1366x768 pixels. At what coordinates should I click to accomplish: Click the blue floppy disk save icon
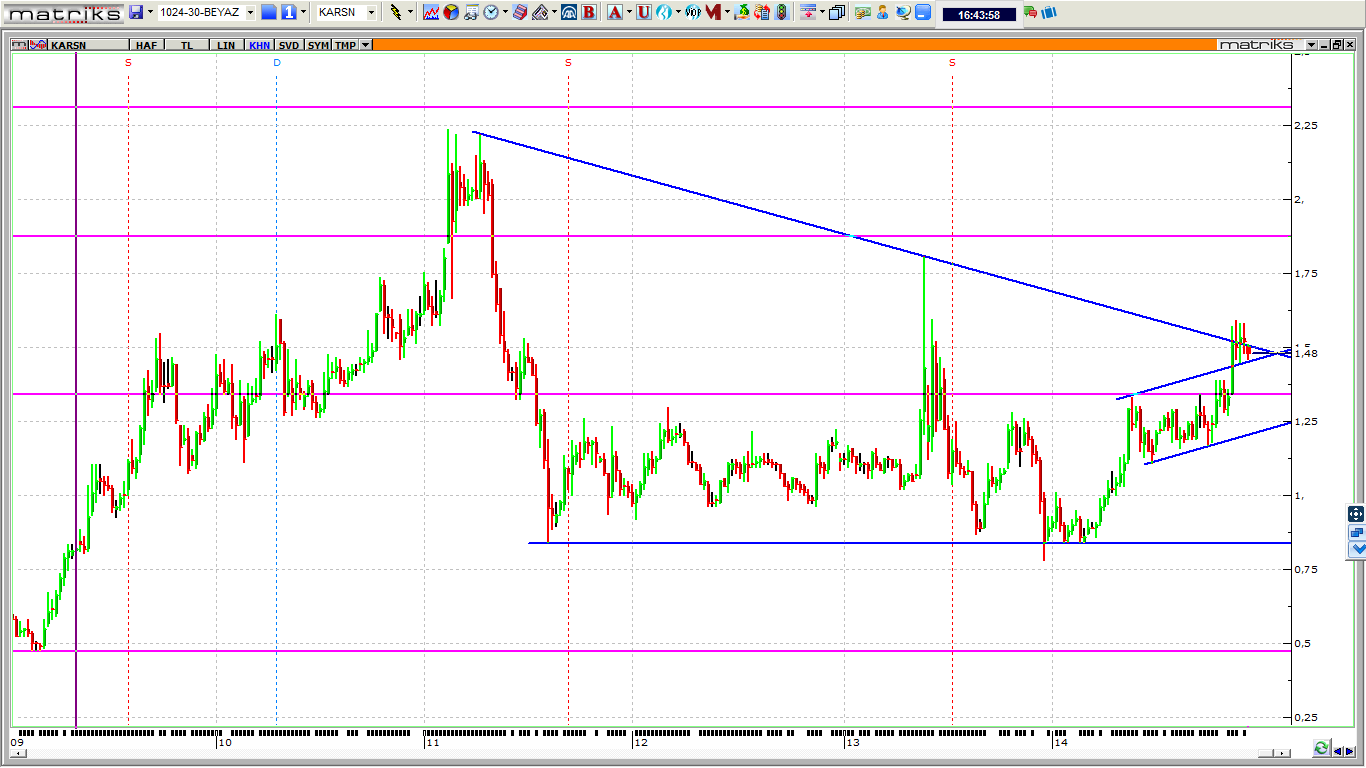pos(136,12)
